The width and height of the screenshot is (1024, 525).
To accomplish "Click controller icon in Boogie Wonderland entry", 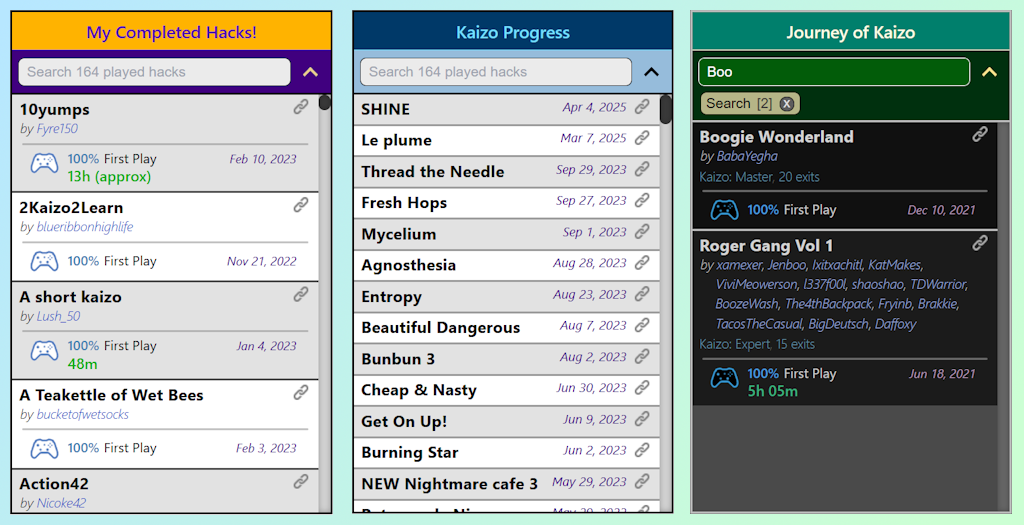I will [724, 210].
